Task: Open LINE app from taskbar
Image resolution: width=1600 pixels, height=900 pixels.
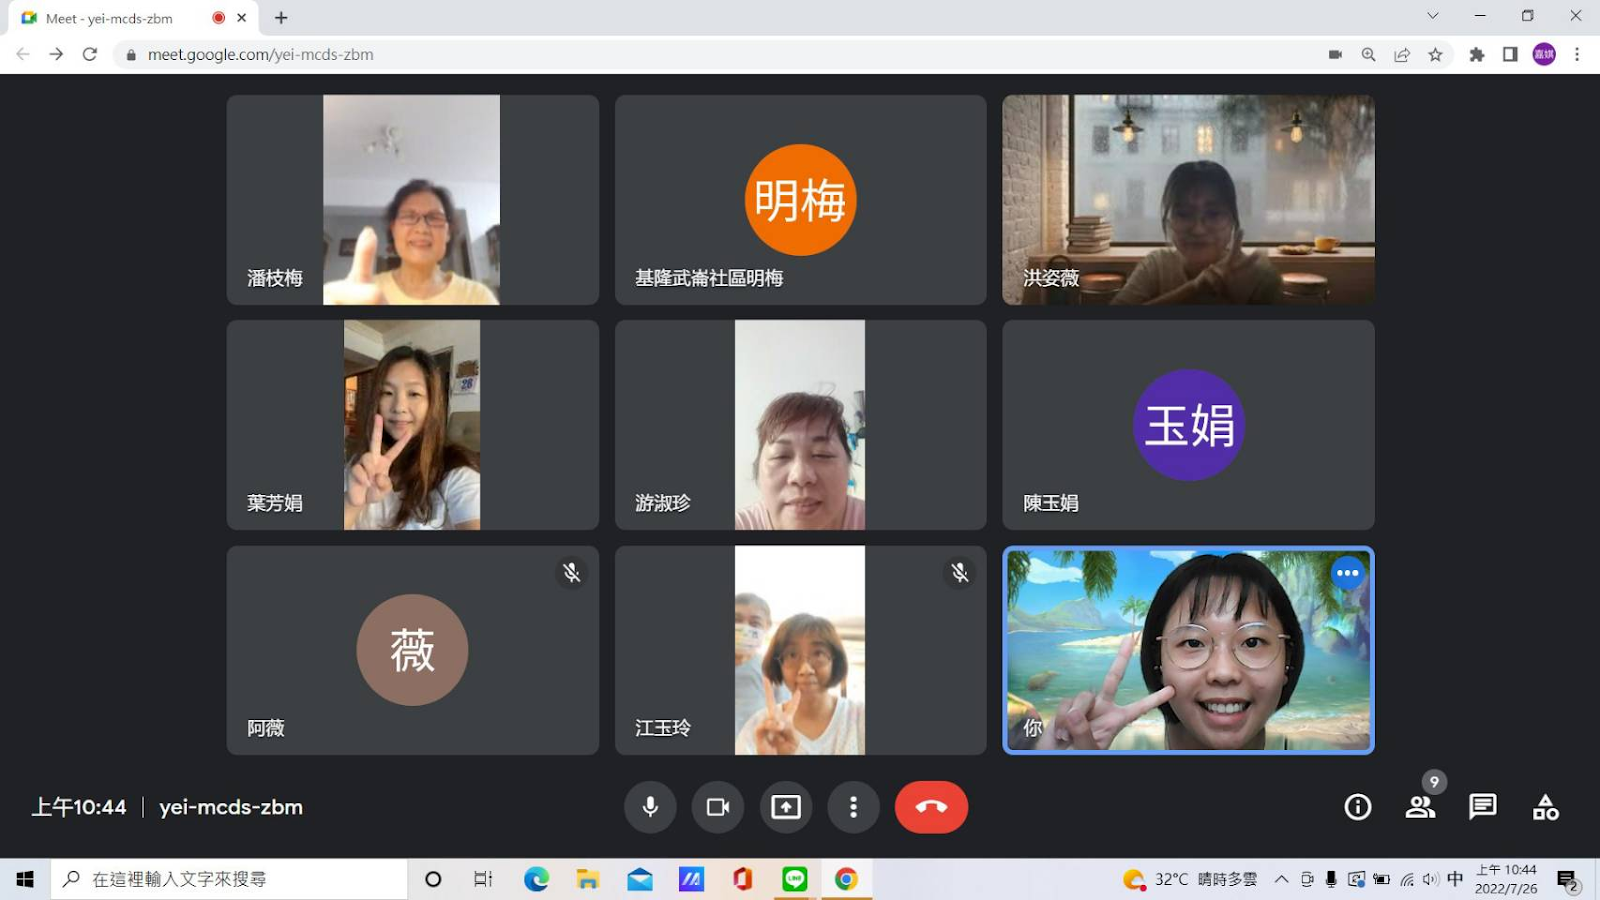Action: pos(794,879)
